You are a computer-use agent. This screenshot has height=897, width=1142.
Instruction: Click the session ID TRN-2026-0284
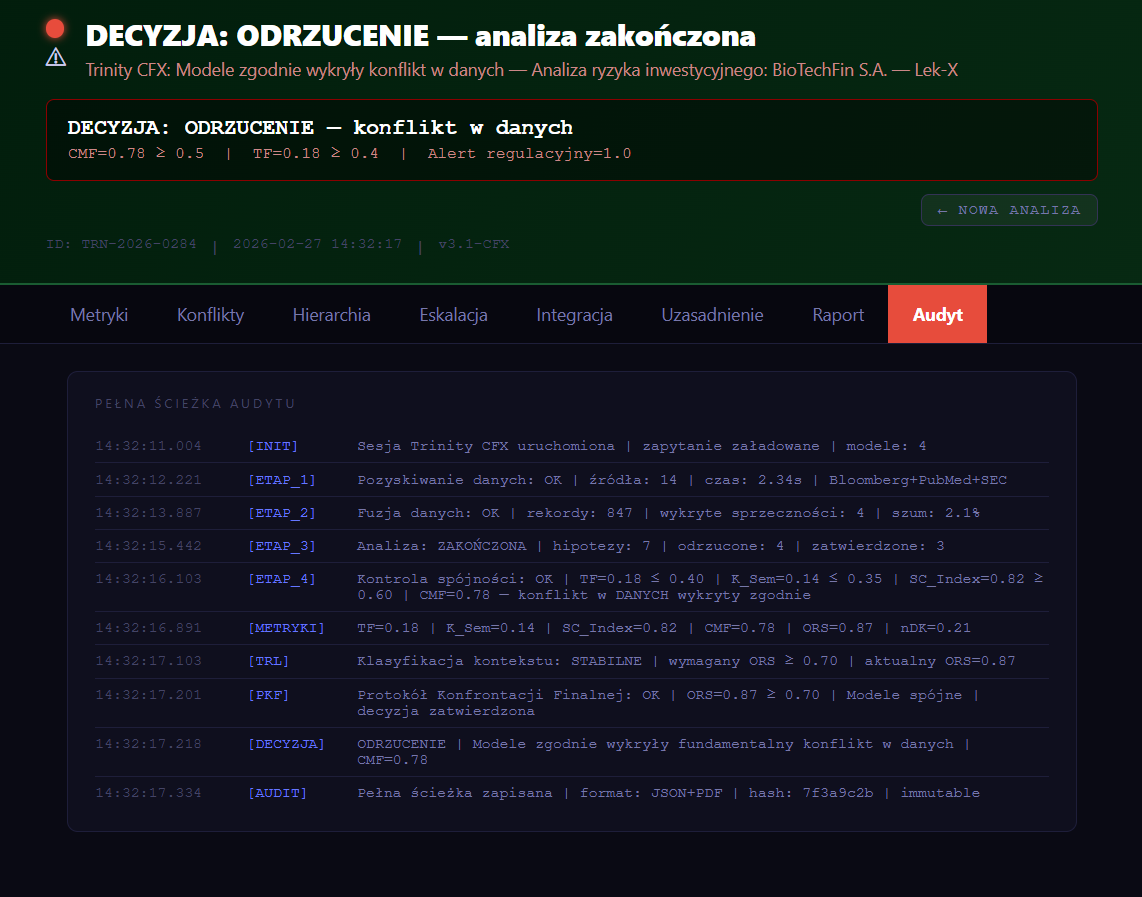[x=121, y=244]
